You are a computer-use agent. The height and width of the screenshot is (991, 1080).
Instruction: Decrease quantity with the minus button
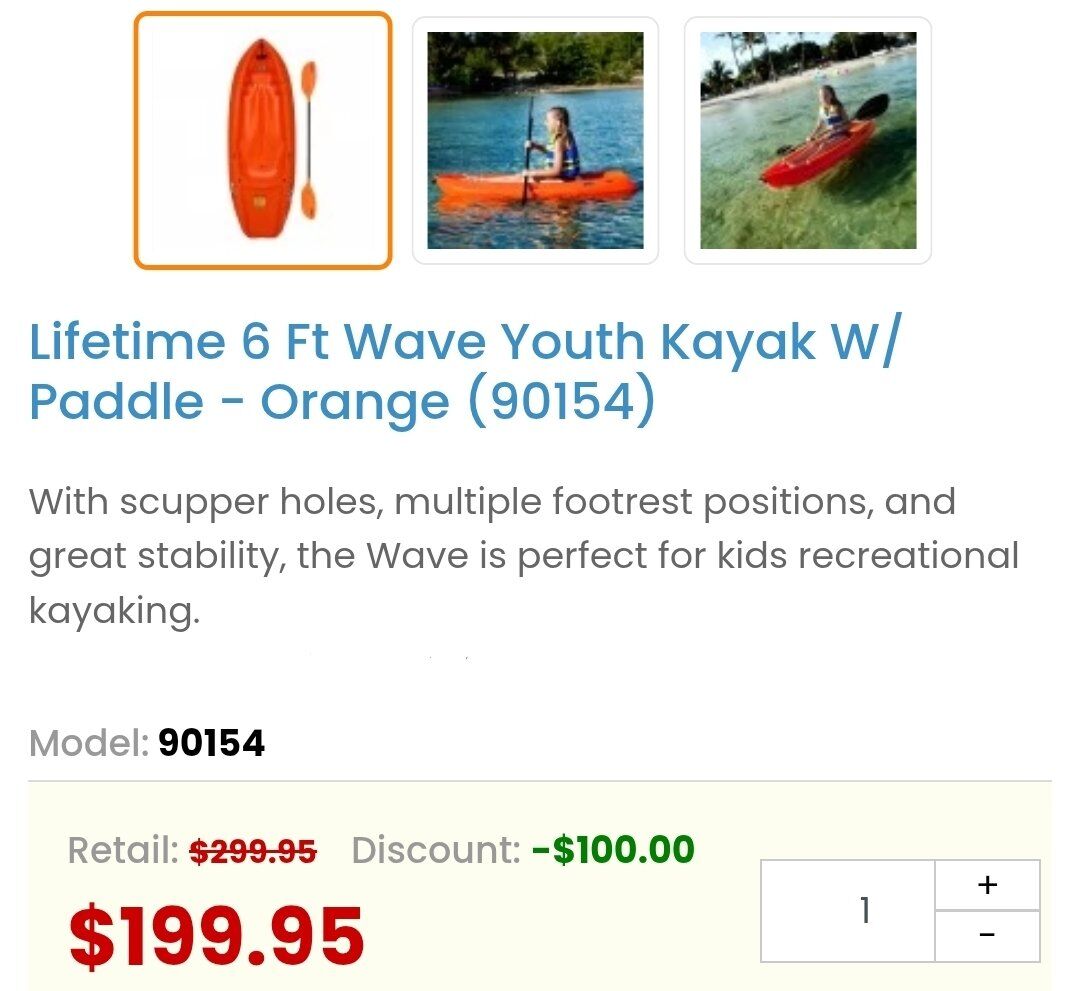click(x=987, y=936)
